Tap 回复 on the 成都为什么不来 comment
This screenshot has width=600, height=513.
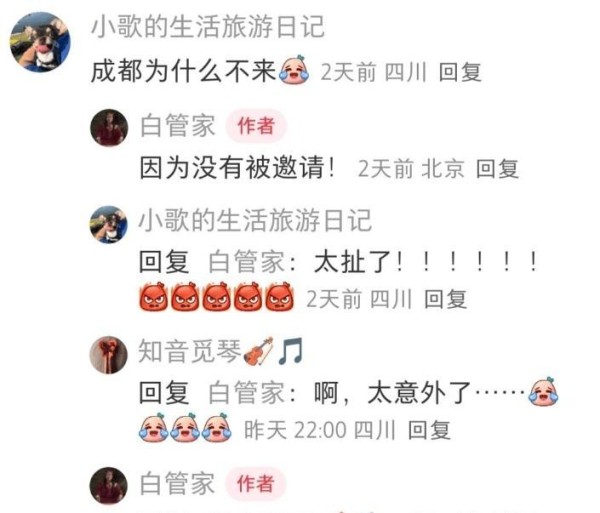tap(460, 72)
